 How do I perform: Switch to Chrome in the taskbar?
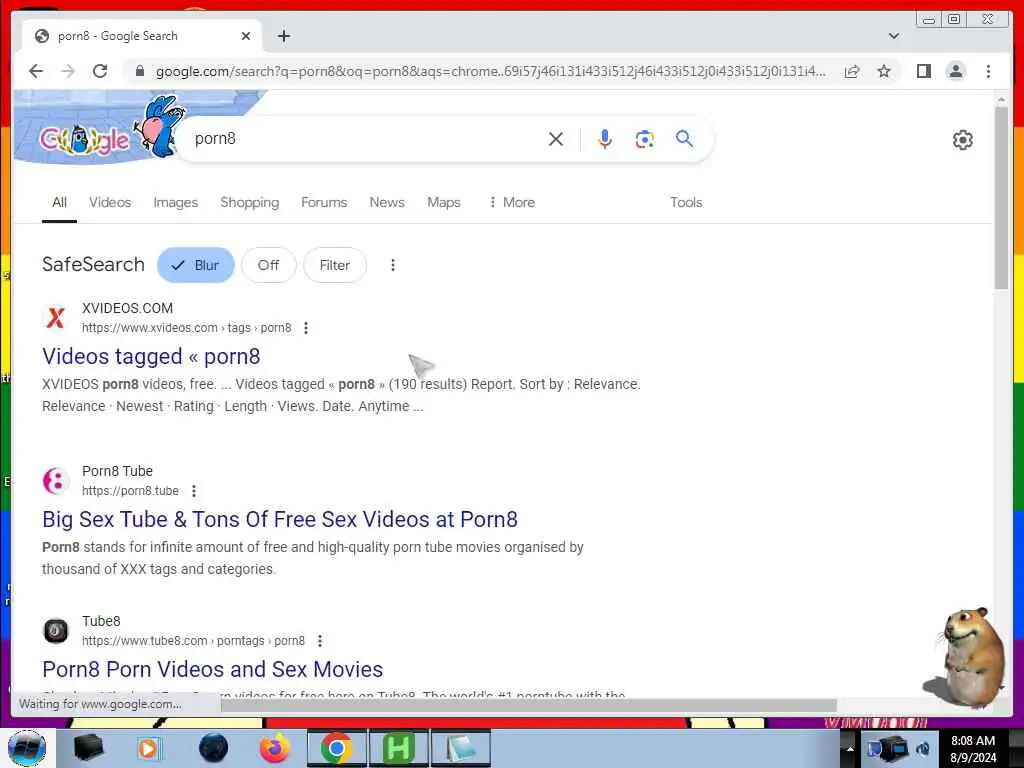336,748
